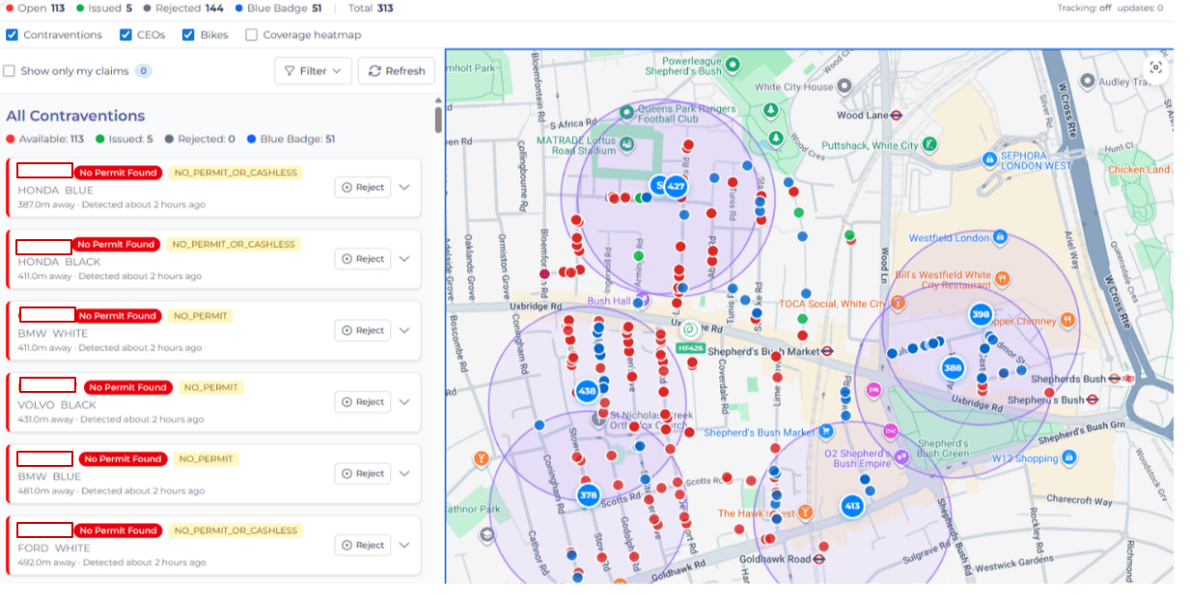Click St Nicholas Greek Orthodox Church pin
Screen dimensions: 1190x595
(x=600, y=416)
